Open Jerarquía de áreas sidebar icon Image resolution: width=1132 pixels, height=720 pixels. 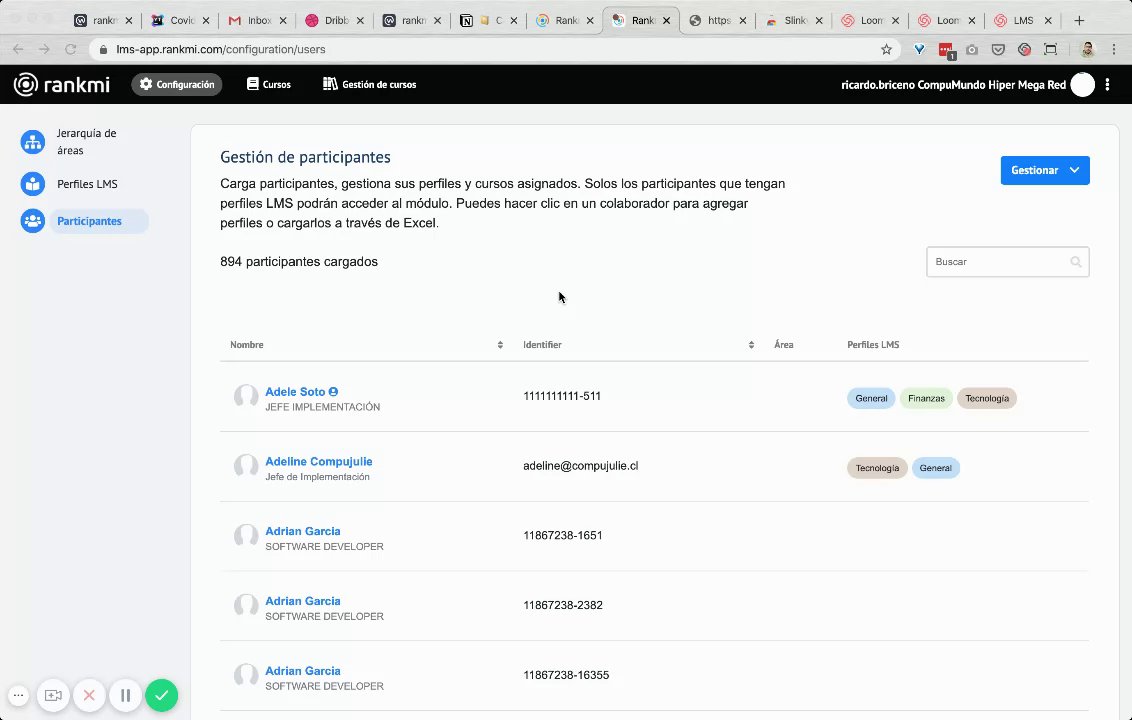click(33, 142)
